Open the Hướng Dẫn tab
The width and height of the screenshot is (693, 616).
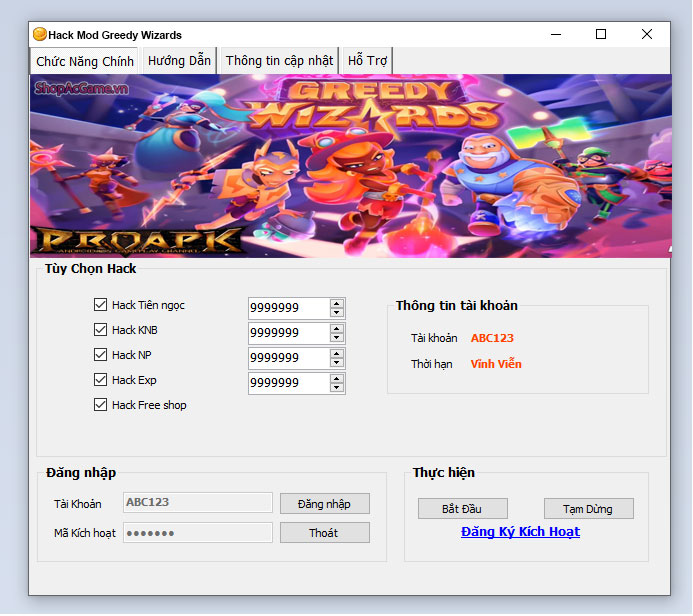coord(179,61)
